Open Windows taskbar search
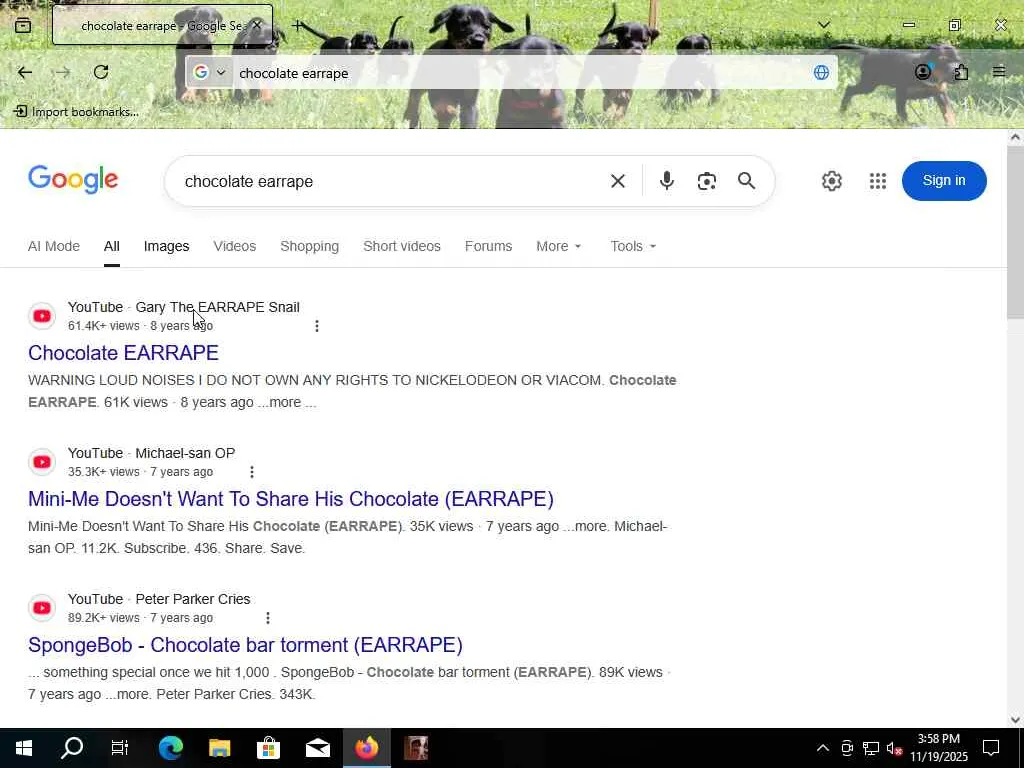 tap(72, 748)
